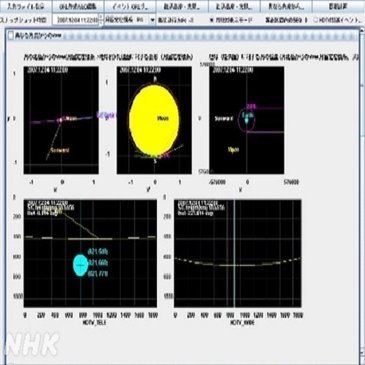365x365 pixels.
Task: Click the rightmost button in the top row
Action: coord(338,6)
